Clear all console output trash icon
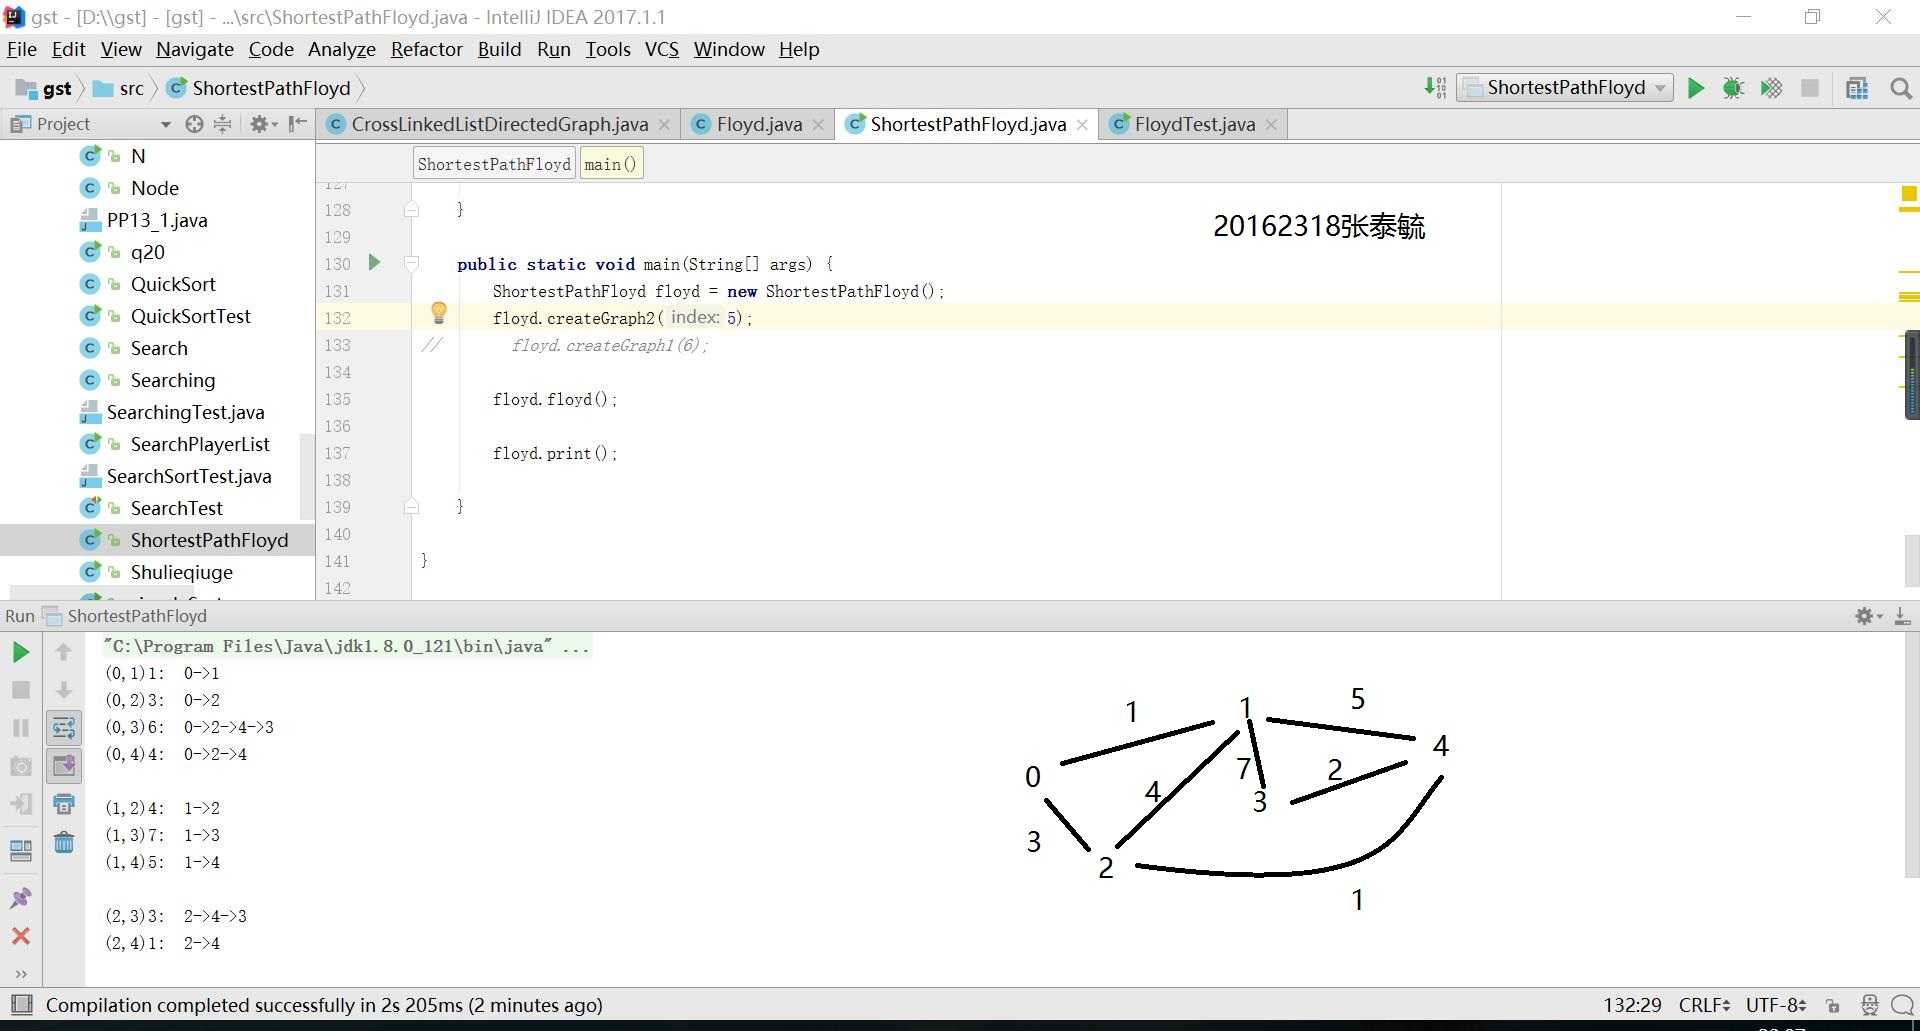 pyautogui.click(x=63, y=842)
